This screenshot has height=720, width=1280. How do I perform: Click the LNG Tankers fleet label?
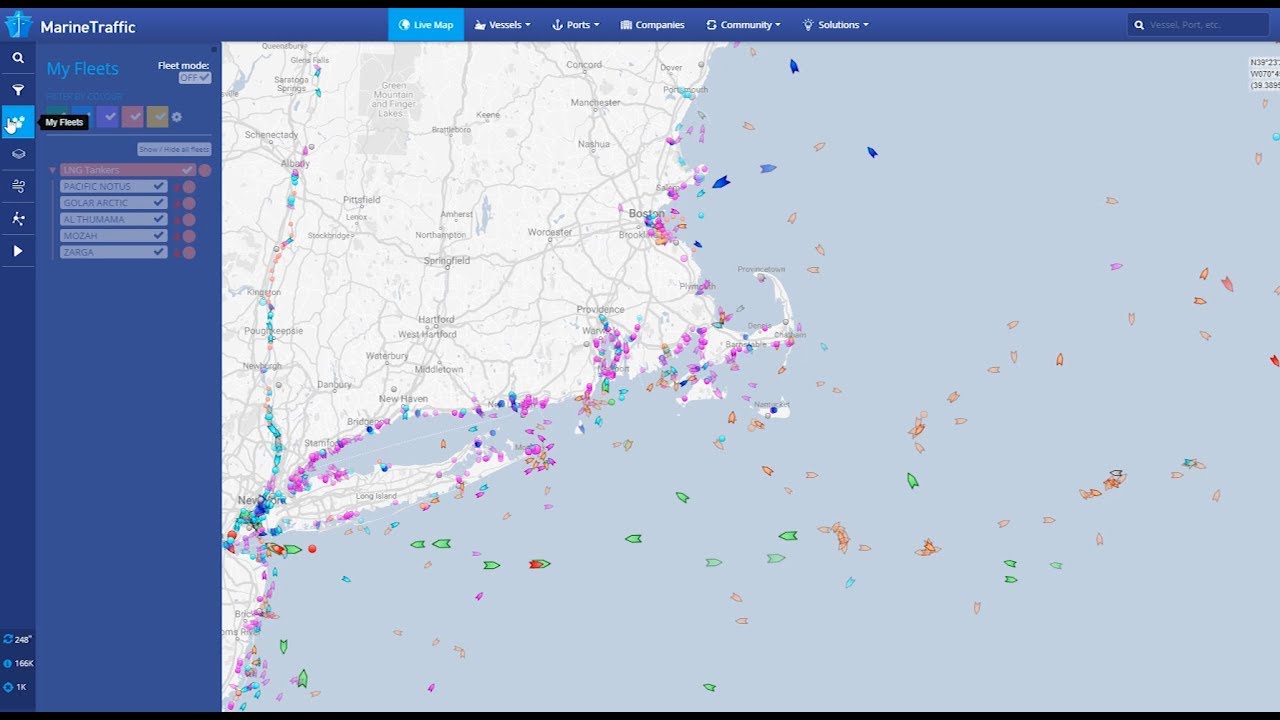click(x=91, y=170)
